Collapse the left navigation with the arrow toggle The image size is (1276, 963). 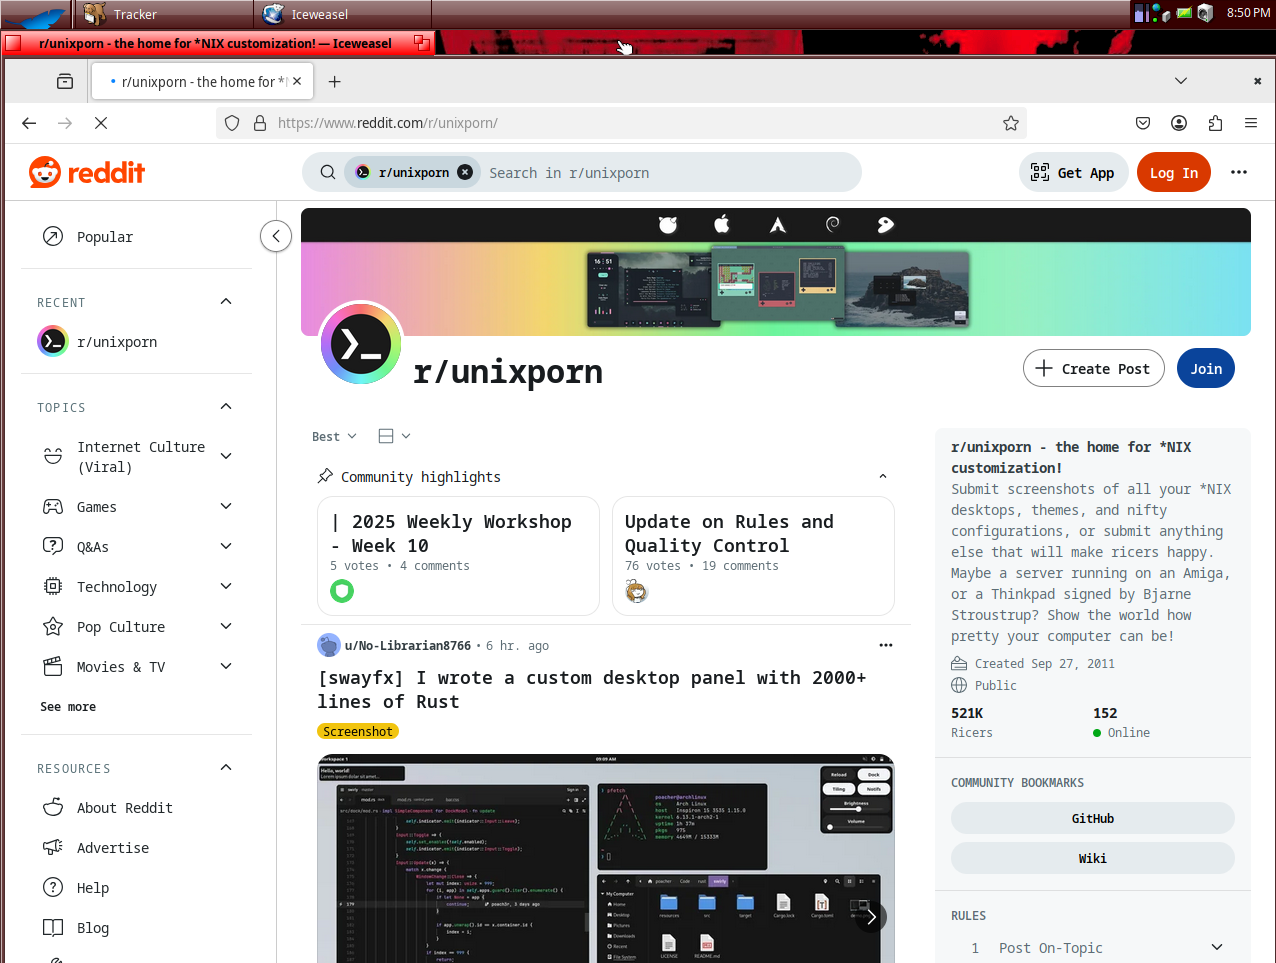(x=276, y=236)
